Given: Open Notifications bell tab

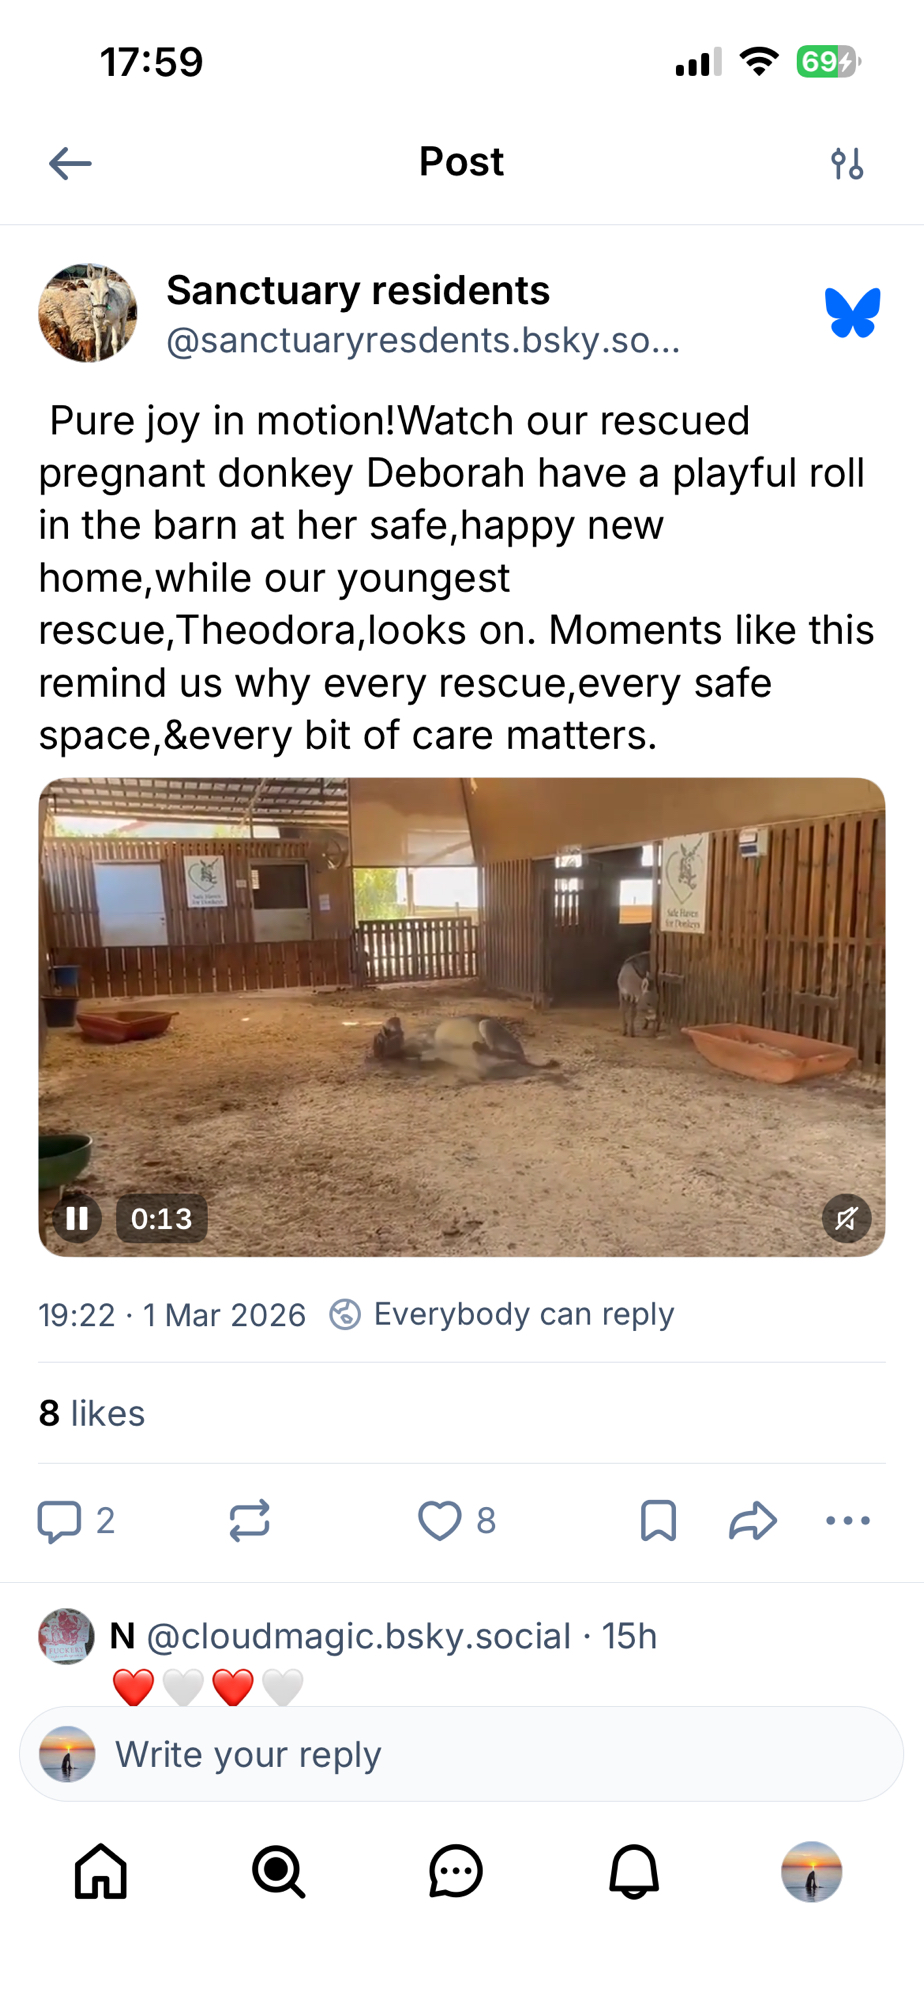Looking at the screenshot, I should pos(634,1871).
